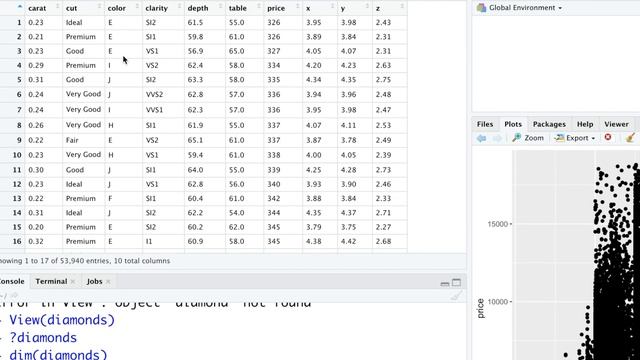Screen dimensions: 640x360
Task: Open the Files tab
Action: click(x=485, y=124)
